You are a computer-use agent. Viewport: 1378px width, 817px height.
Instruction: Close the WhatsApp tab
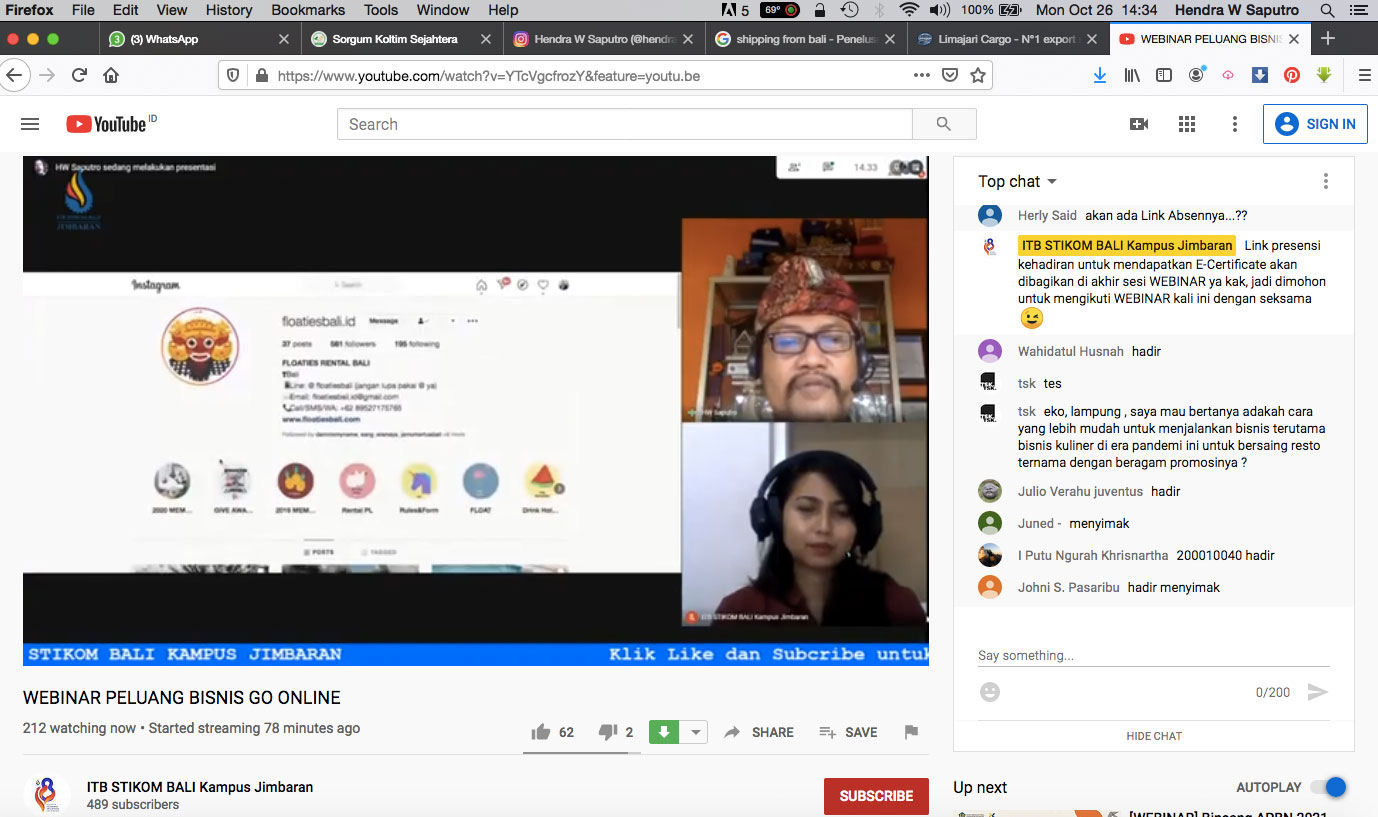pos(284,39)
